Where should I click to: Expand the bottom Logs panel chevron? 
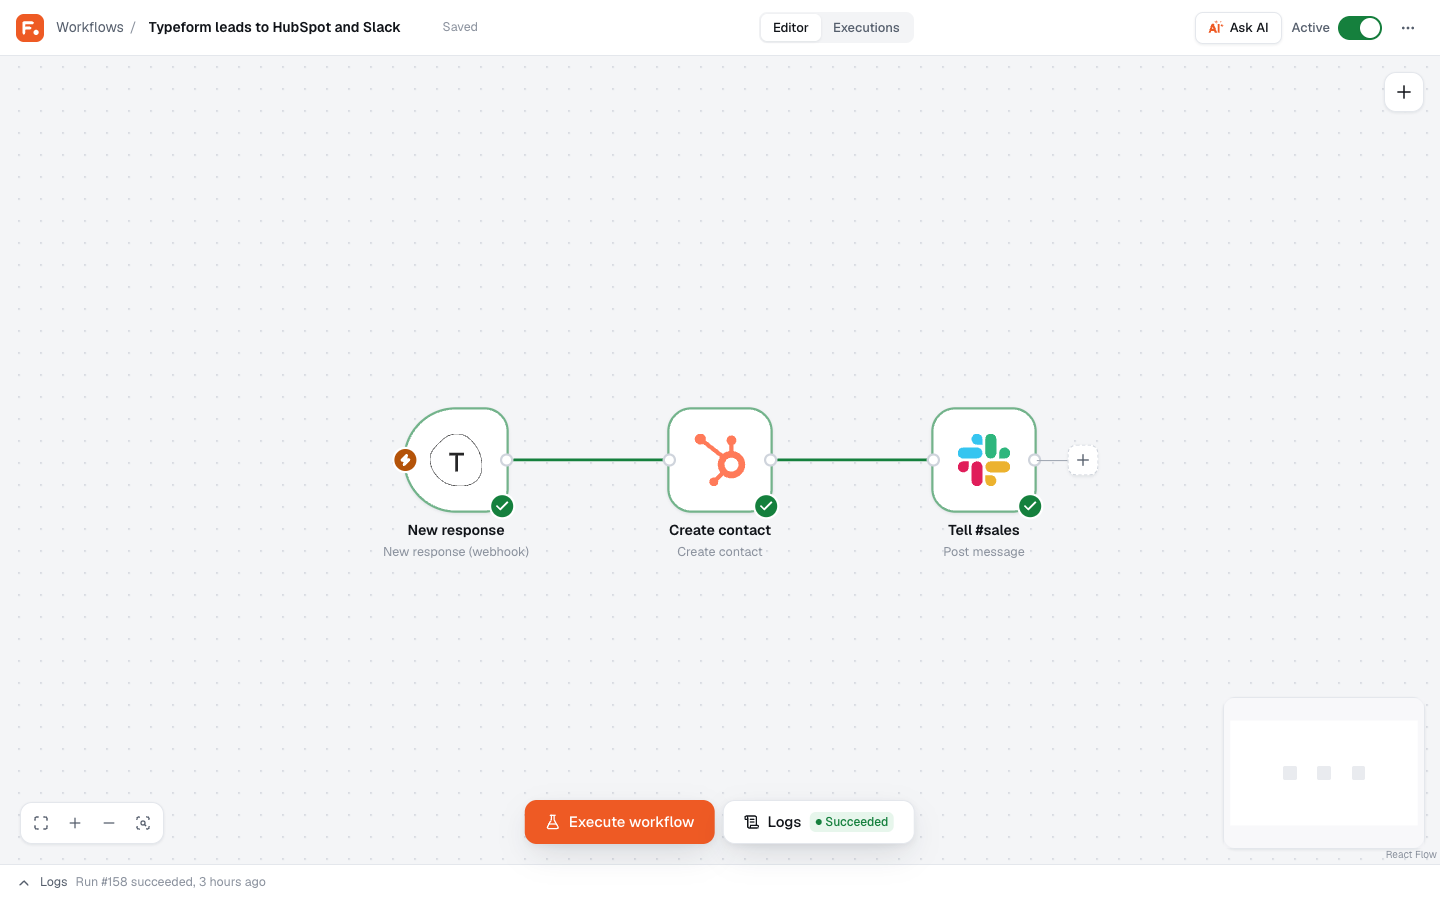coord(24,882)
